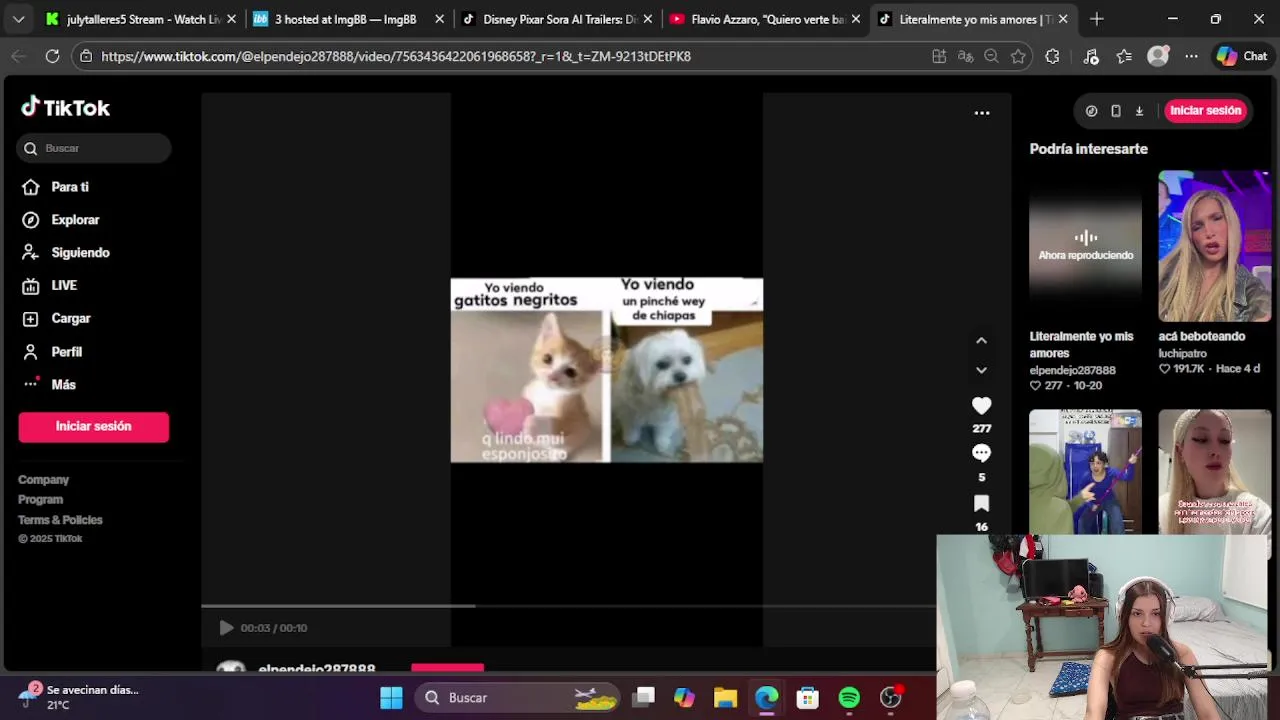Open the add-to-apps icon in address bar
This screenshot has width=1280, height=720.
coord(939,57)
